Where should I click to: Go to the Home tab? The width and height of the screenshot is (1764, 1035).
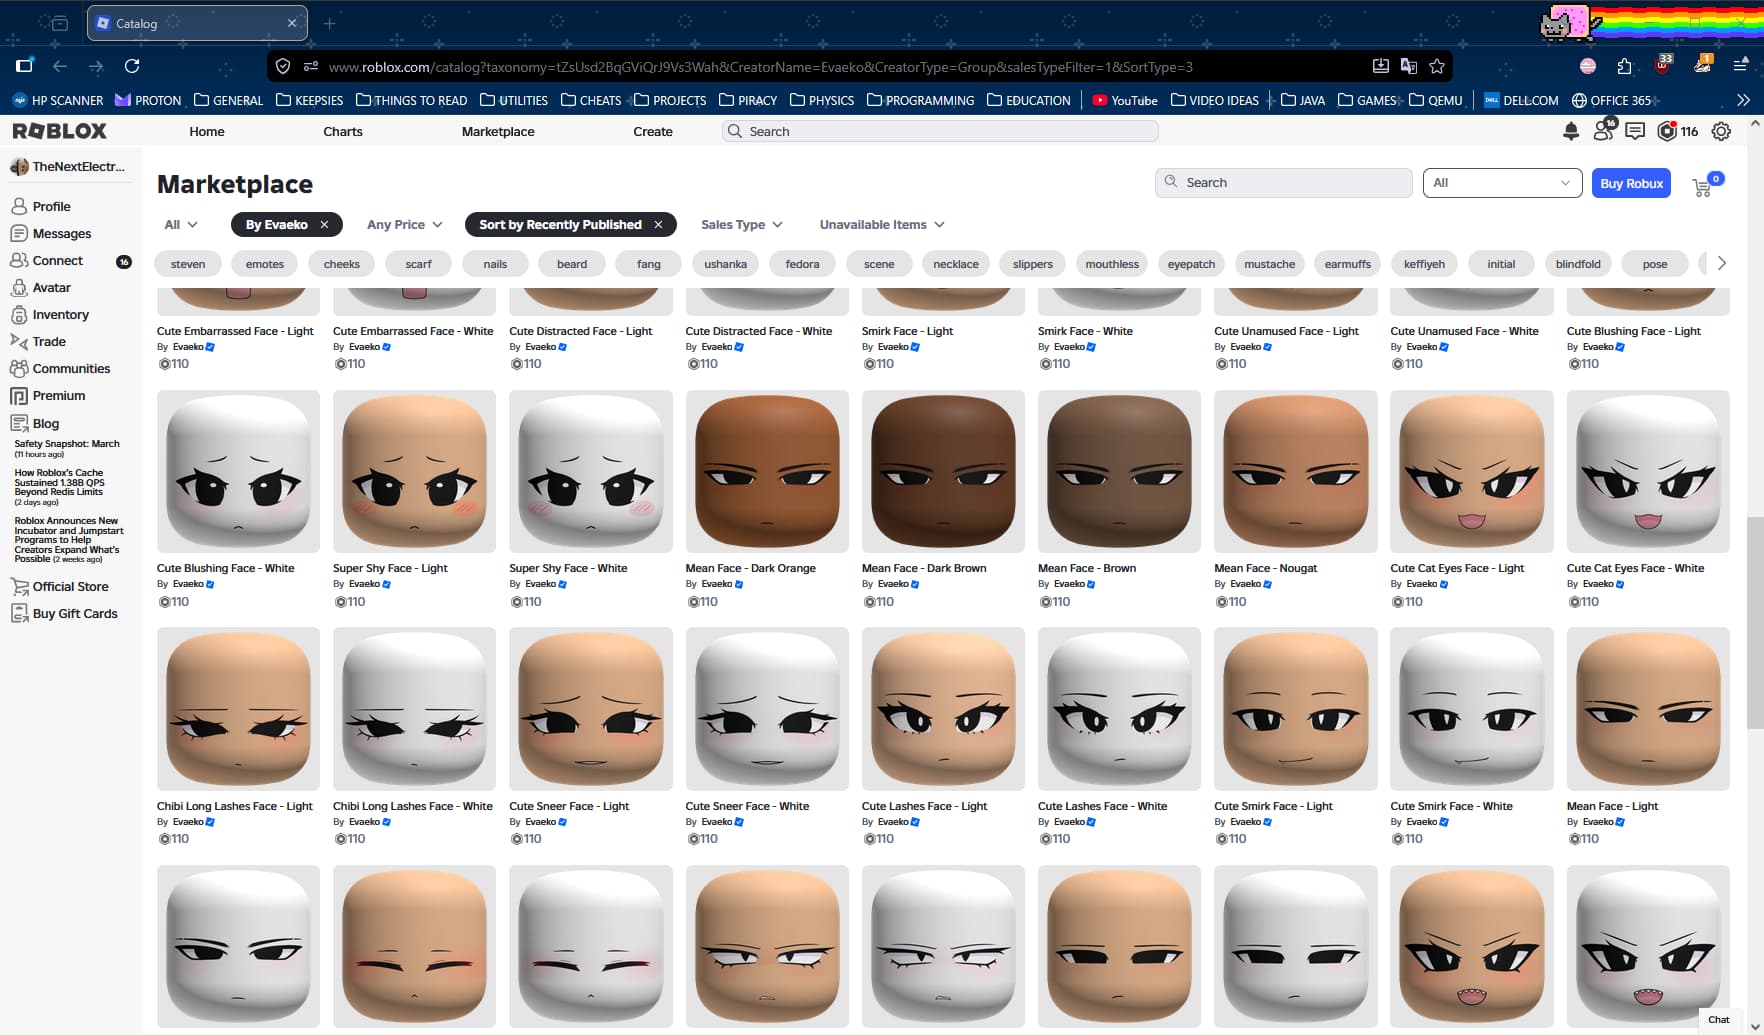(207, 131)
